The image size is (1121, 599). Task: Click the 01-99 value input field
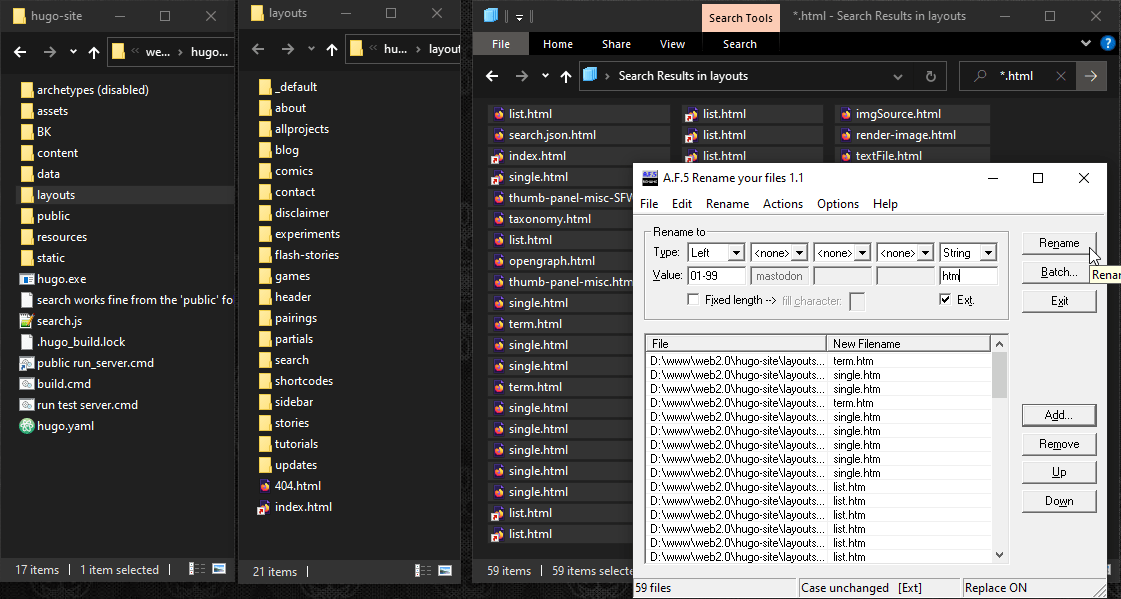coord(716,276)
